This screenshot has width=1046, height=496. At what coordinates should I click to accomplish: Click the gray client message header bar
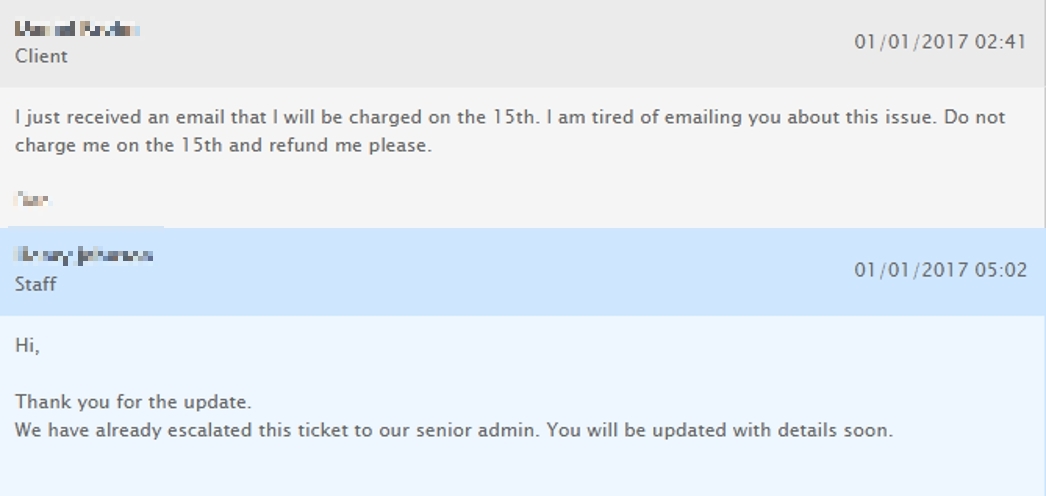523,43
